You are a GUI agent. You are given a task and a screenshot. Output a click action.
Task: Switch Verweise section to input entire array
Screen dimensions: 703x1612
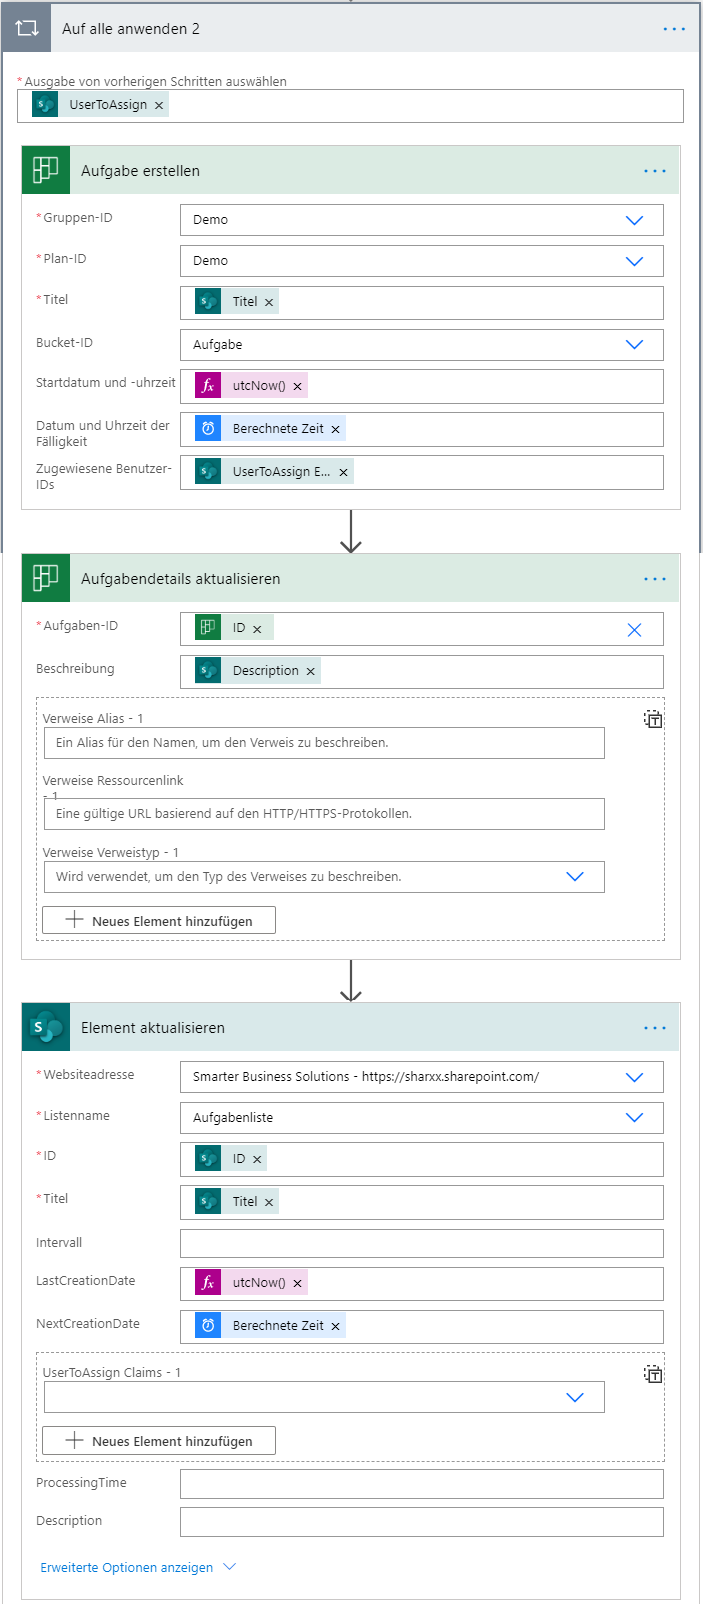point(653,719)
